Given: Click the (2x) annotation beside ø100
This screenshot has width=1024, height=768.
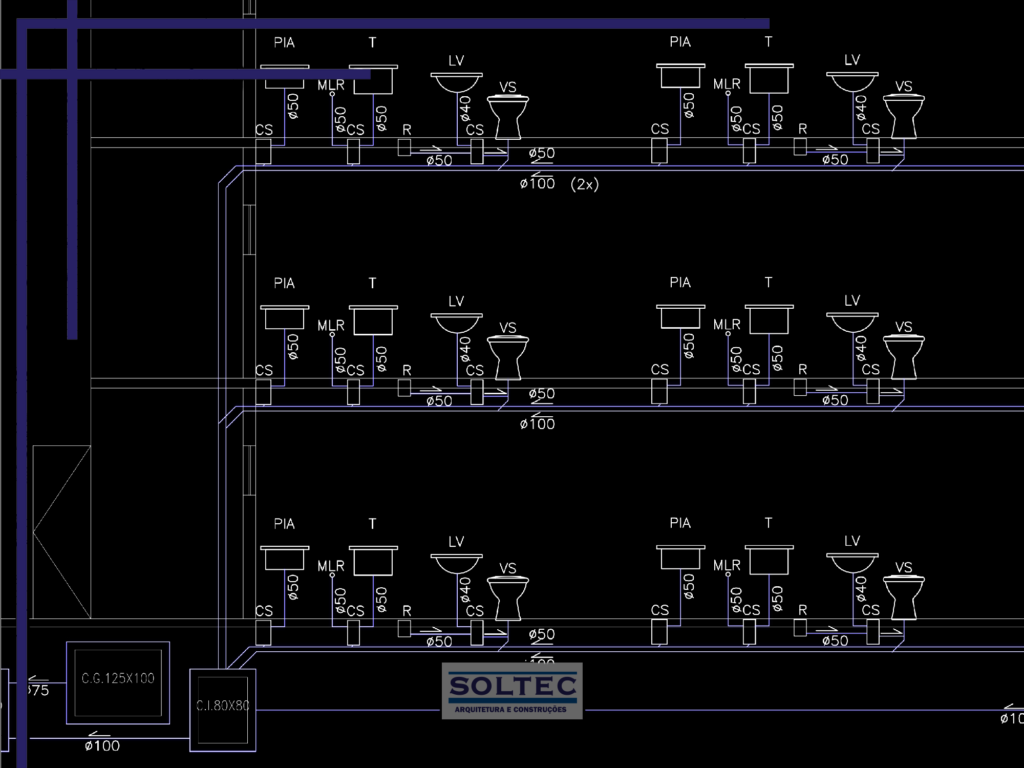Looking at the screenshot, I should (x=584, y=184).
